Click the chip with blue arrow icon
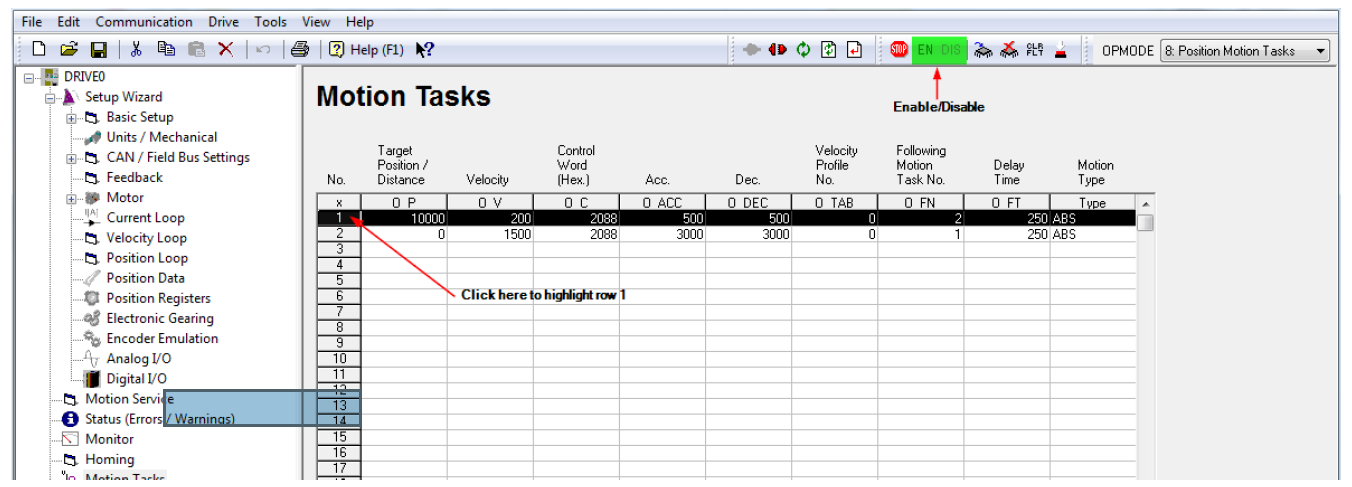Viewport: 1352px width, 487px height. tap(983, 50)
